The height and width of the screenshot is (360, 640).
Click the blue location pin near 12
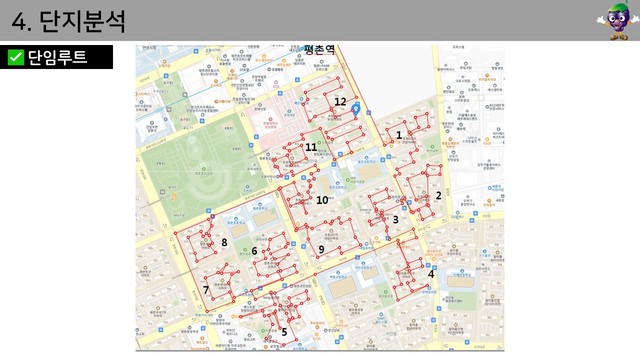[356, 109]
